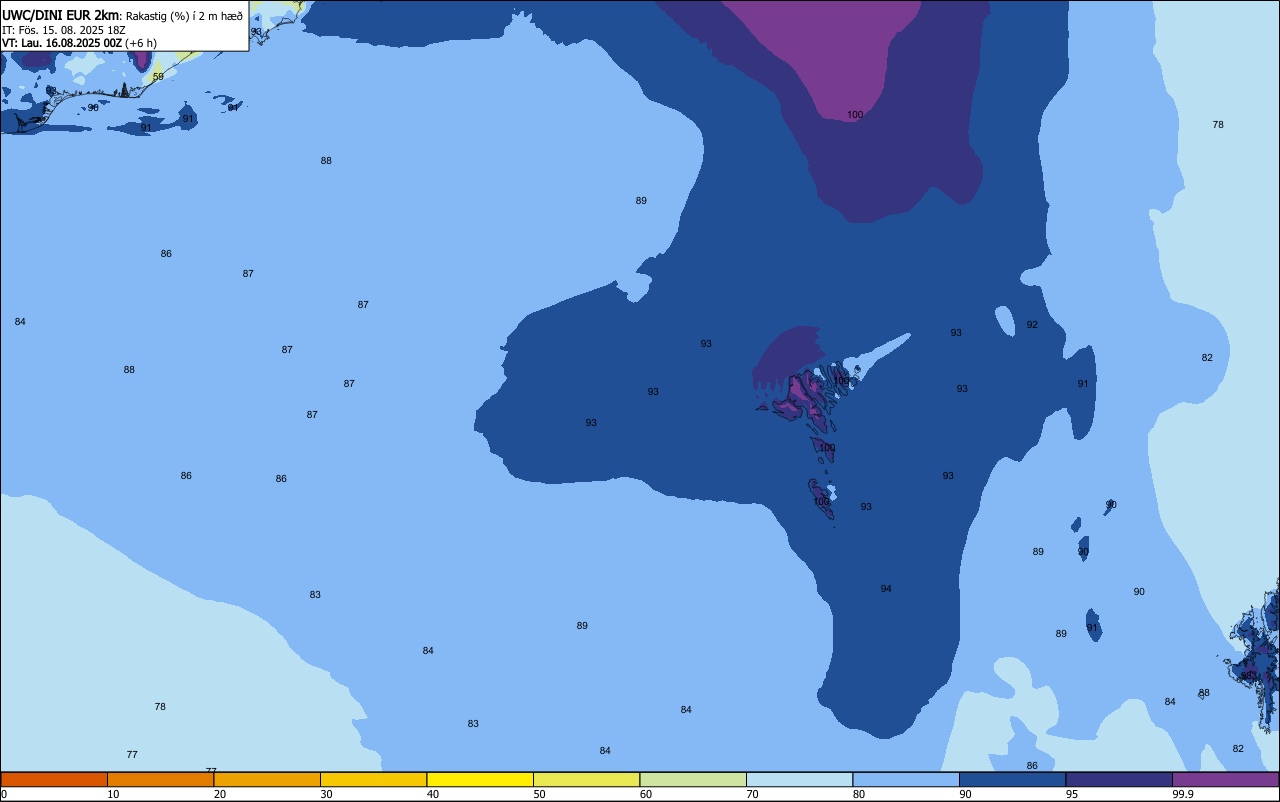Click the '59' humidity value on the map
Image resolution: width=1280 pixels, height=802 pixels.
tap(158, 77)
